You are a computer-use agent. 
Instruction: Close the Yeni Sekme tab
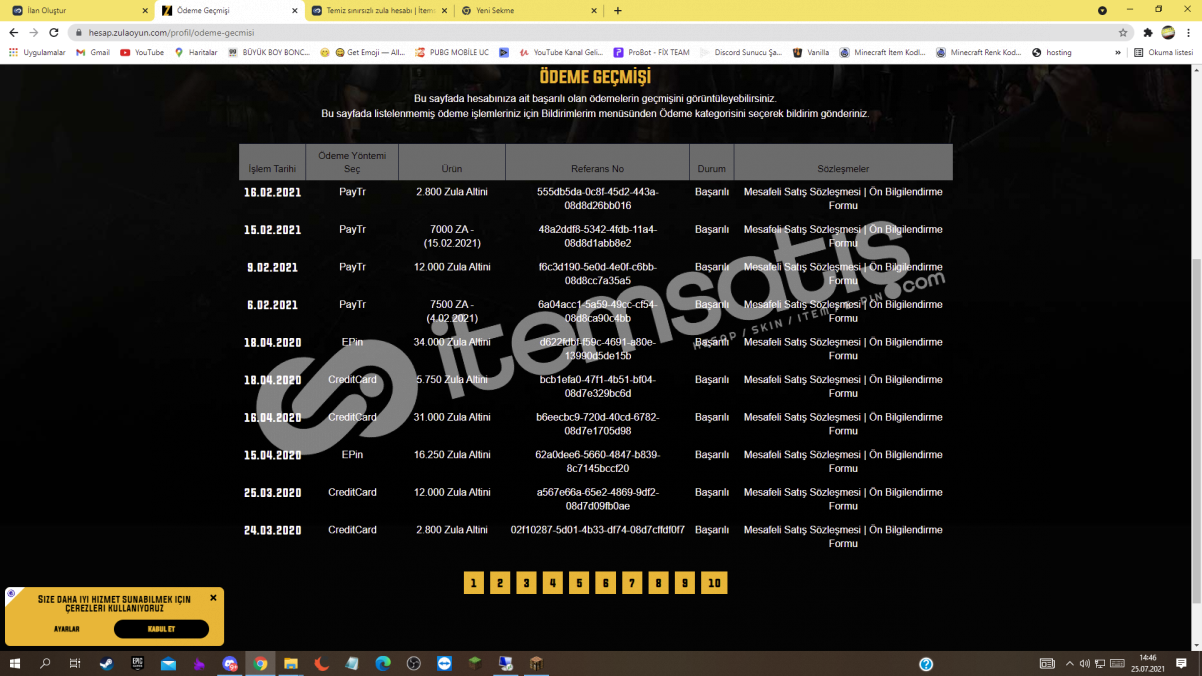(594, 11)
